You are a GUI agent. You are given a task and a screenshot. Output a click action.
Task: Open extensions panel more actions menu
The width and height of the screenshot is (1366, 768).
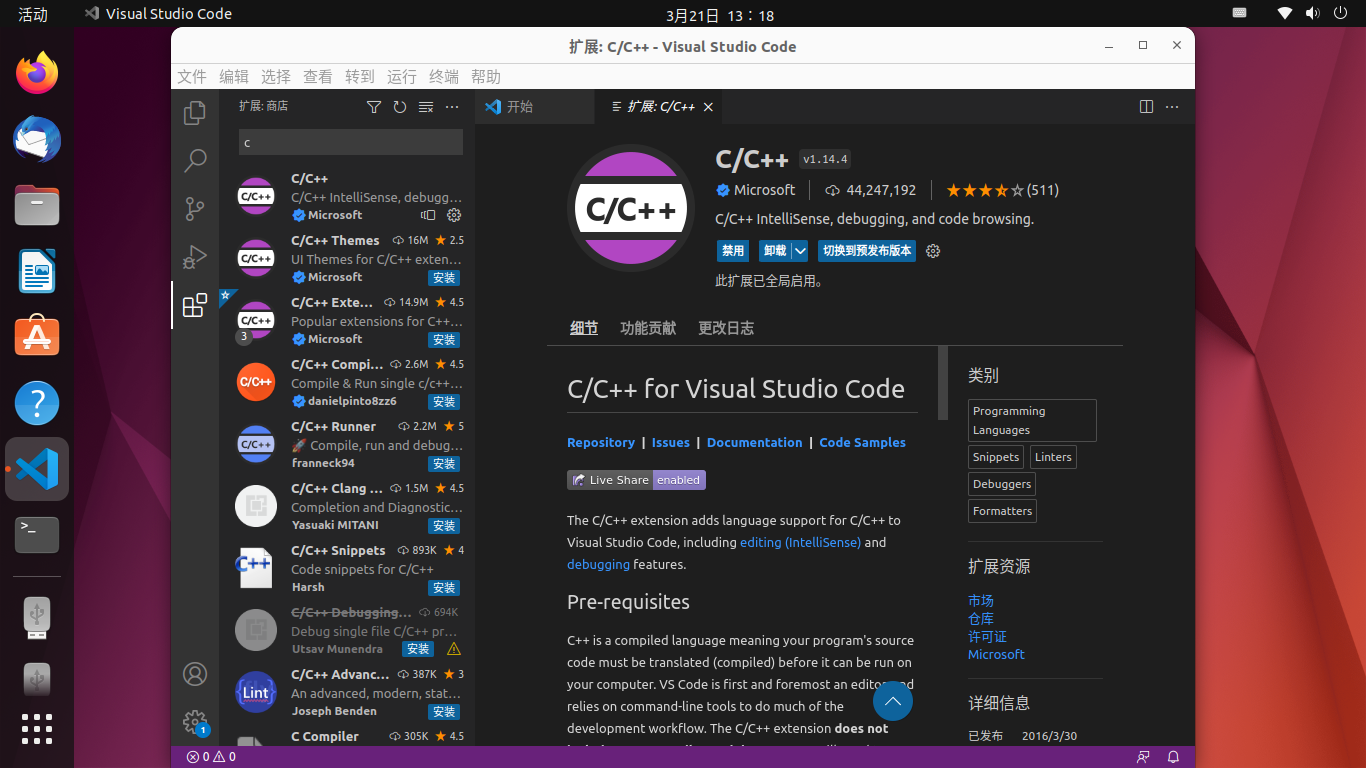coord(452,107)
